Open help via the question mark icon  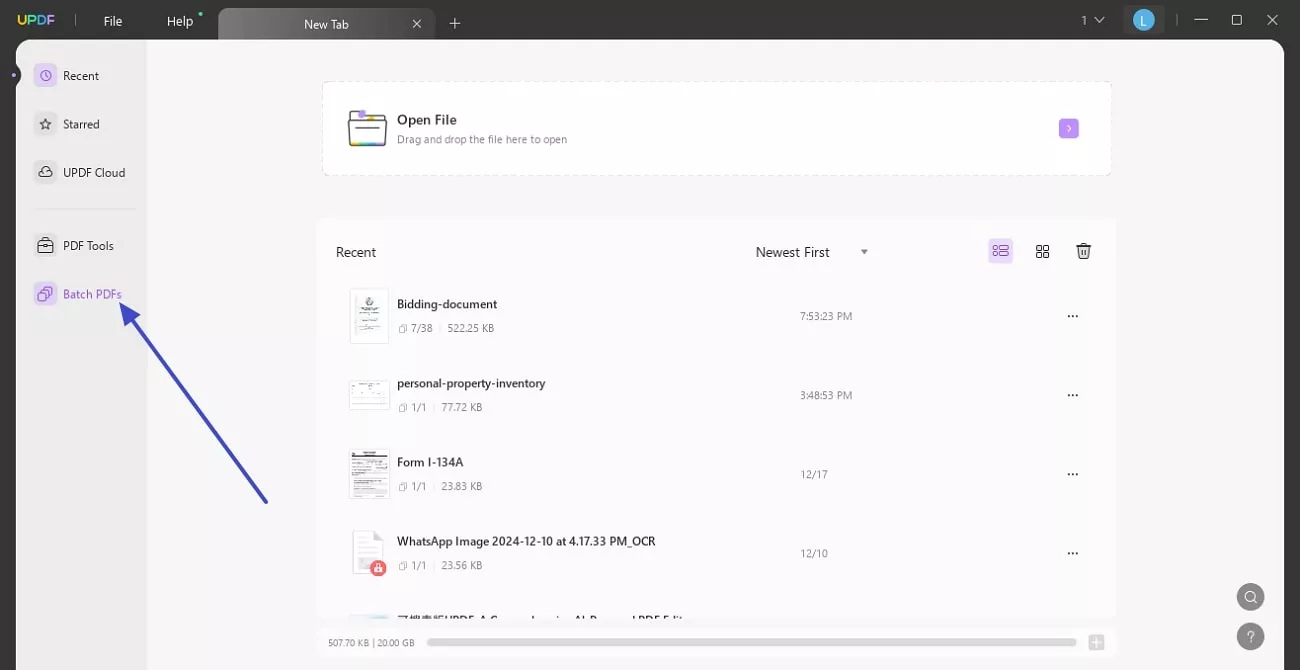click(x=1250, y=636)
